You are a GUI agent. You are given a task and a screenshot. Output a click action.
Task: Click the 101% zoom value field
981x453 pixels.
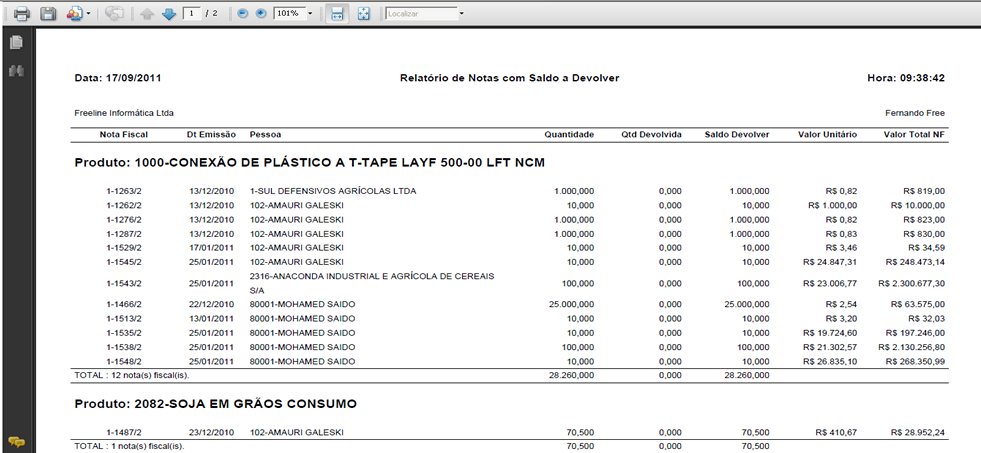pyautogui.click(x=287, y=14)
